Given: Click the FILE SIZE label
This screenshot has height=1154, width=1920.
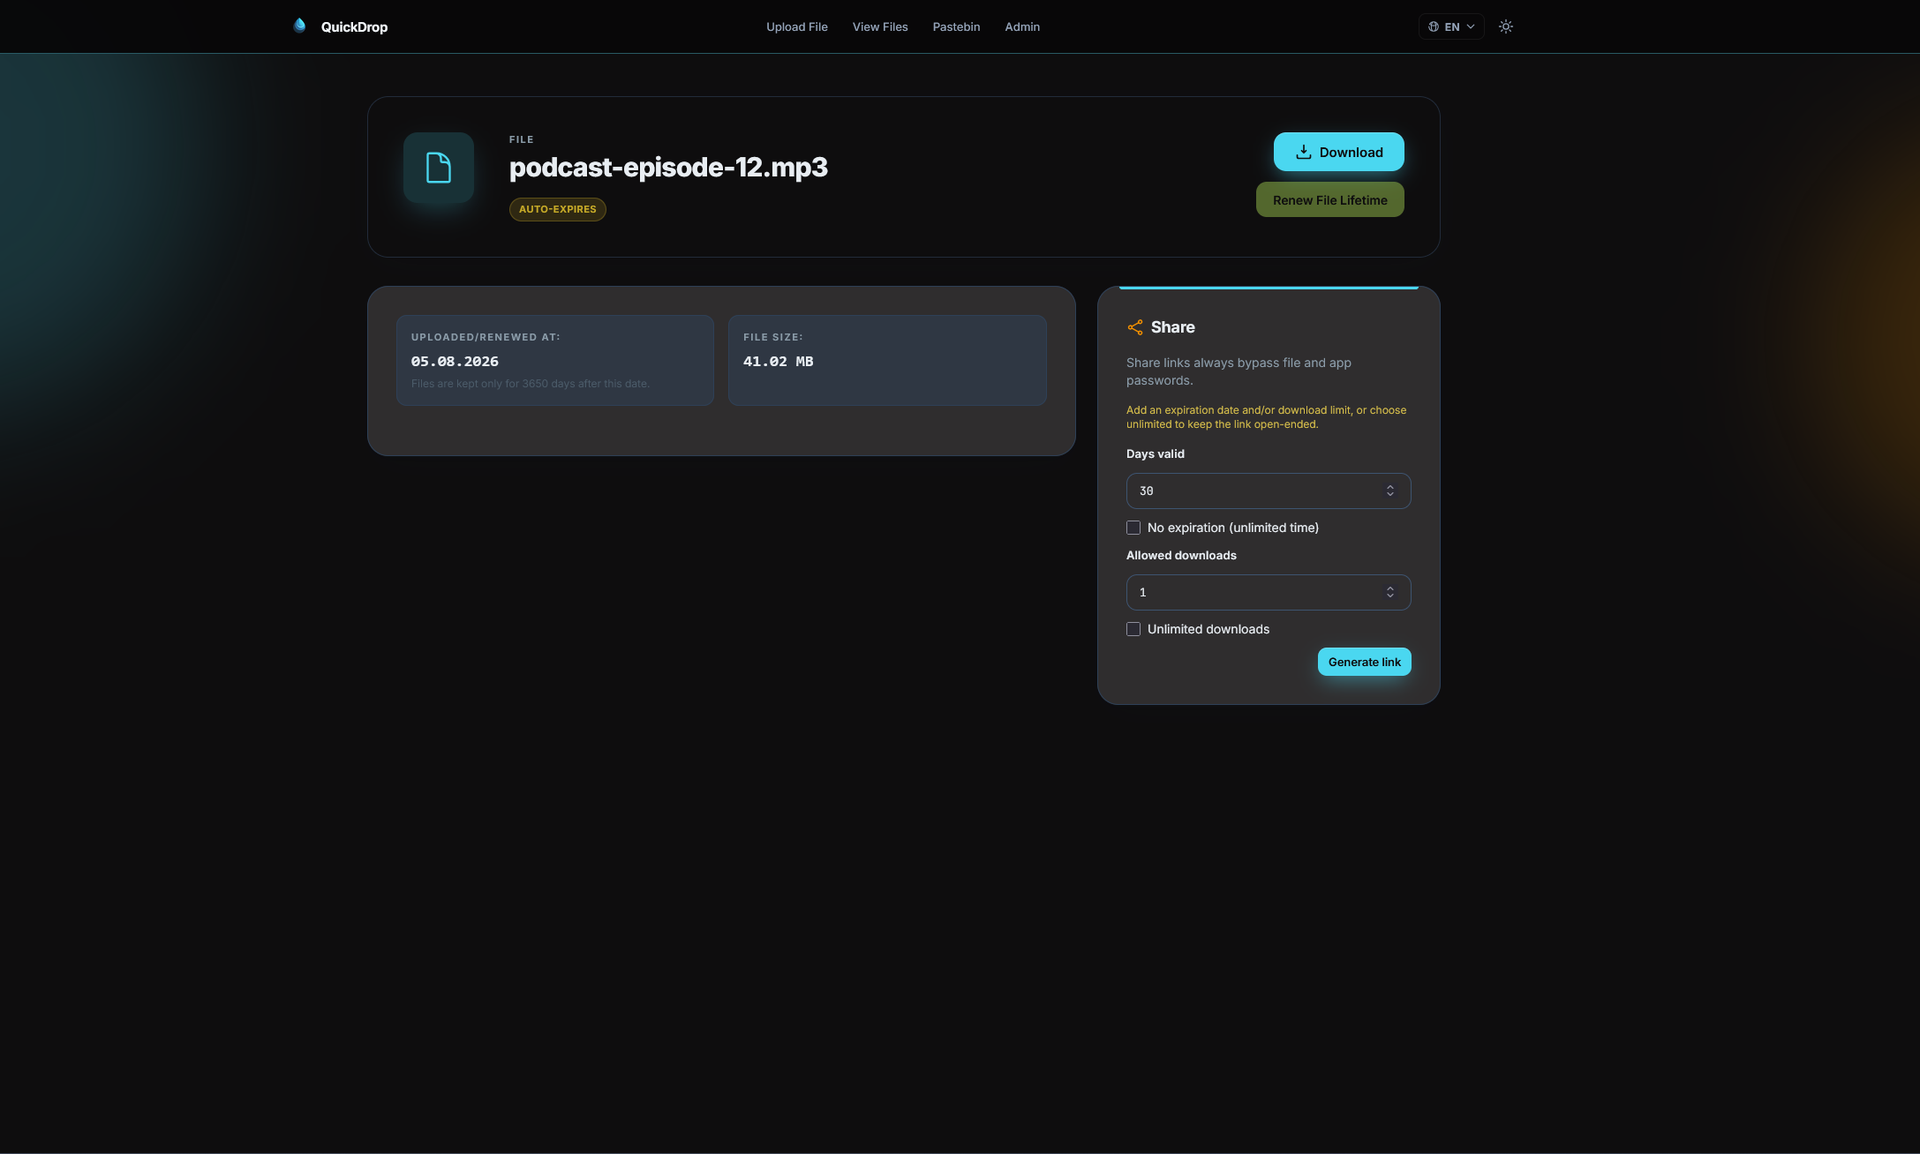Looking at the screenshot, I should [773, 337].
